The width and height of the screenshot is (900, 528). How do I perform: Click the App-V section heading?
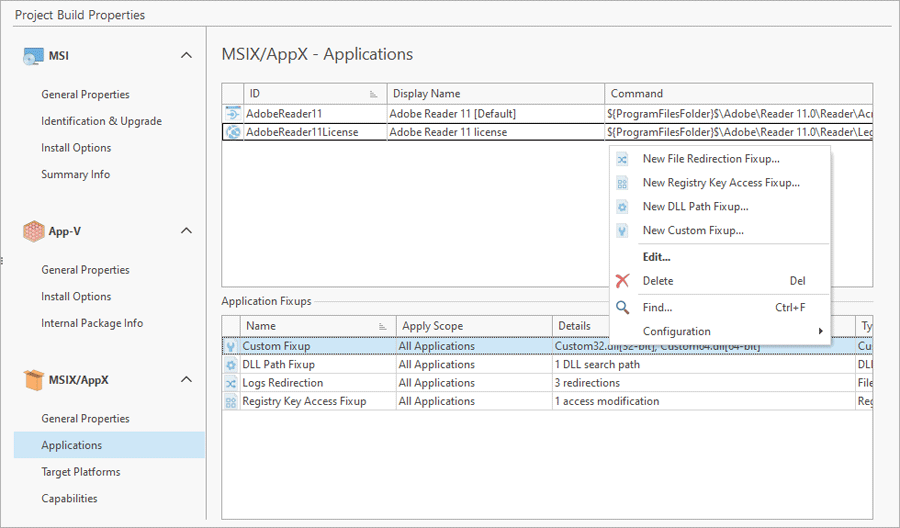[x=64, y=231]
